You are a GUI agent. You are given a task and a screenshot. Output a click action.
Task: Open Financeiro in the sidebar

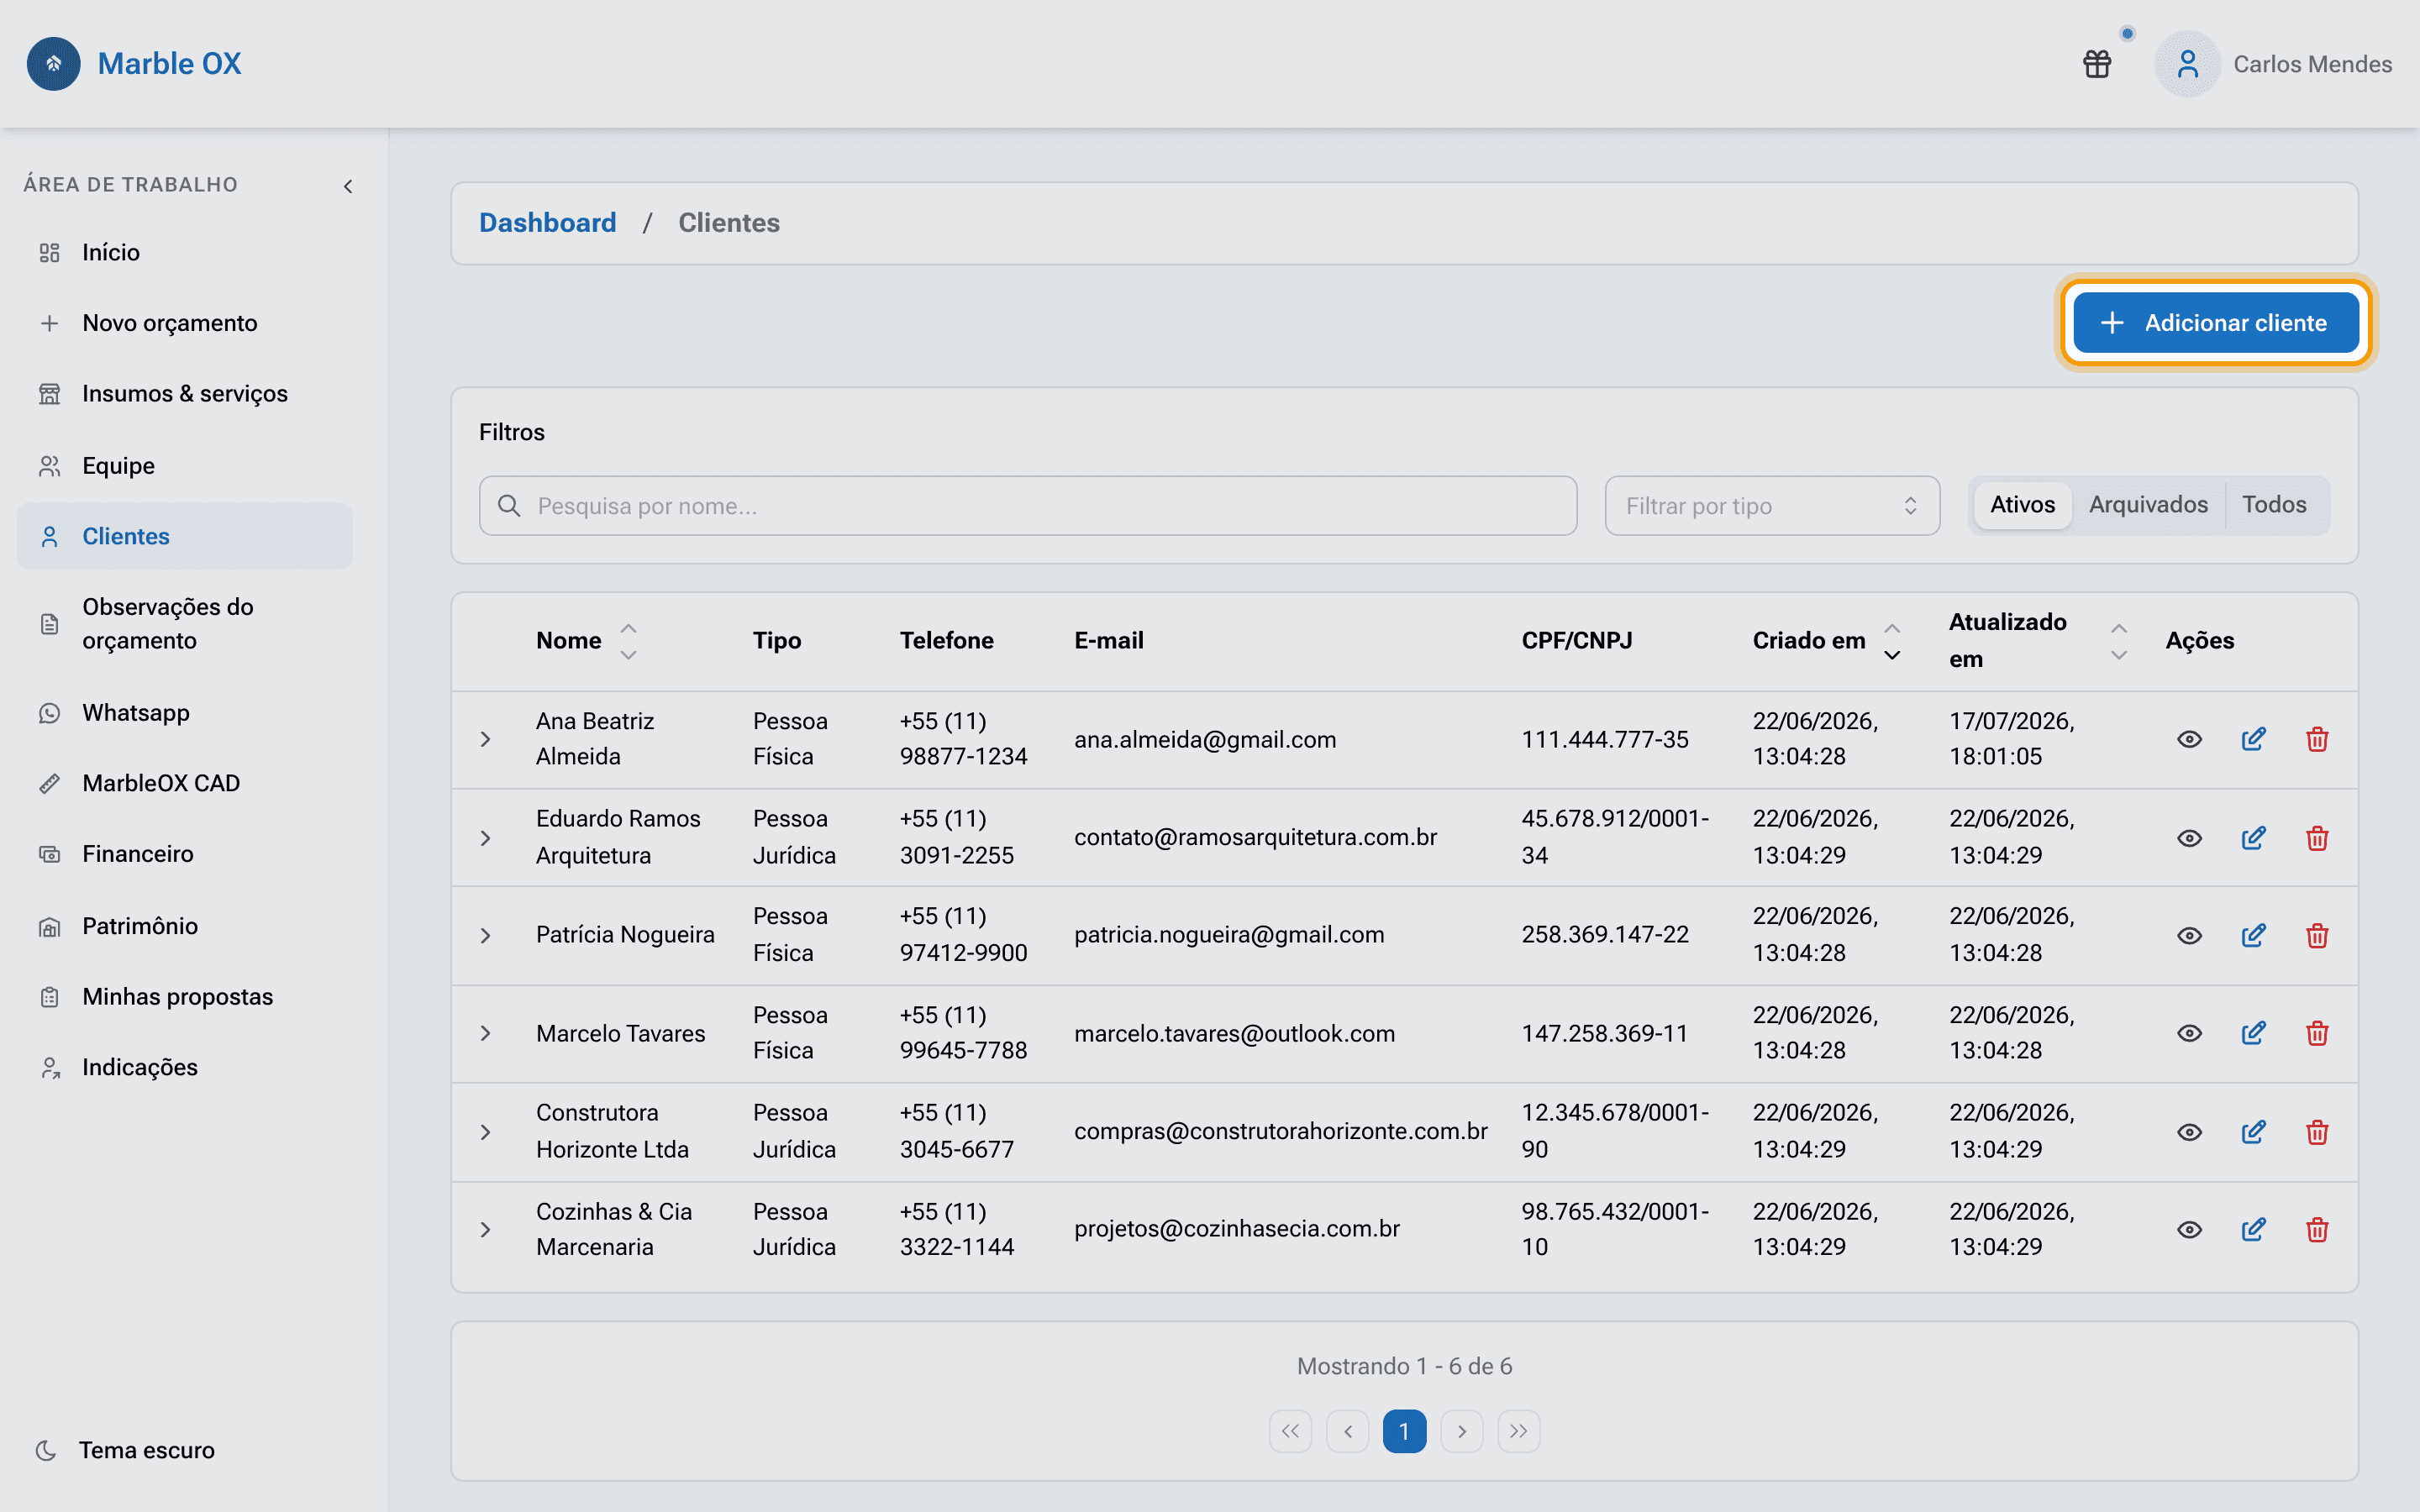pos(185,854)
